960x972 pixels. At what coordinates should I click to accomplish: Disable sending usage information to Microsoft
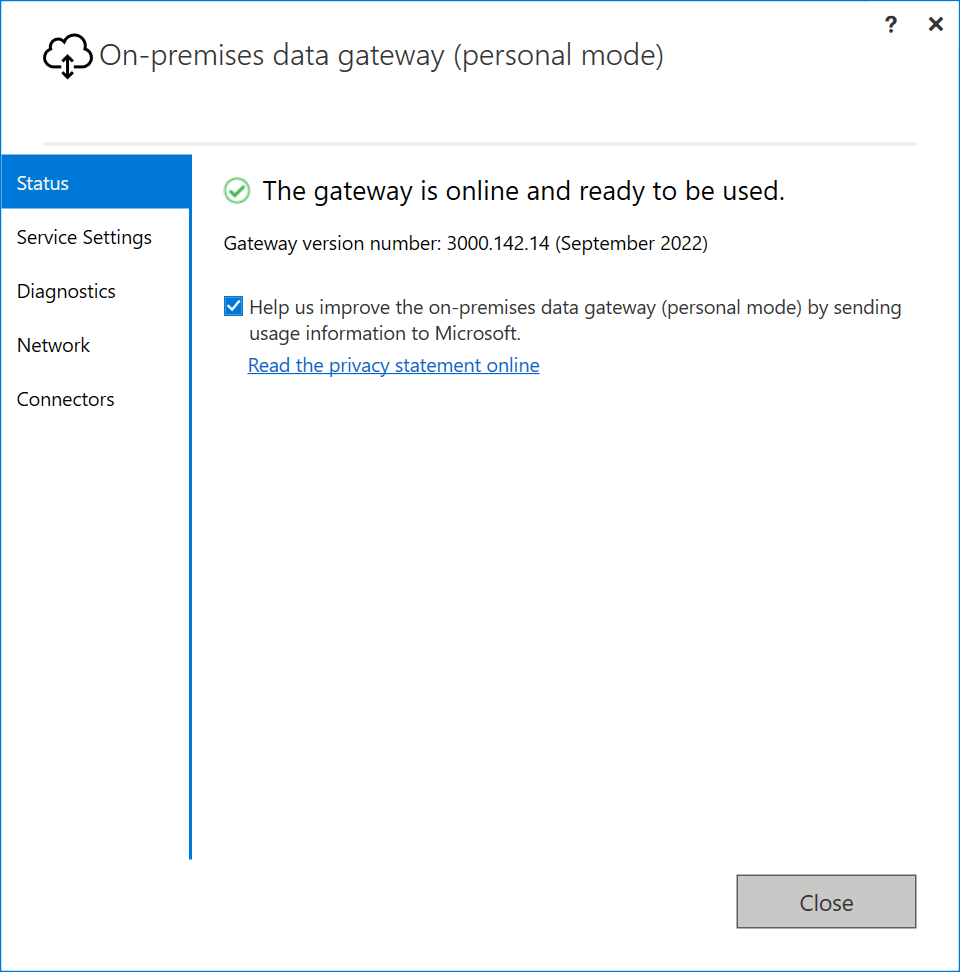click(x=233, y=306)
